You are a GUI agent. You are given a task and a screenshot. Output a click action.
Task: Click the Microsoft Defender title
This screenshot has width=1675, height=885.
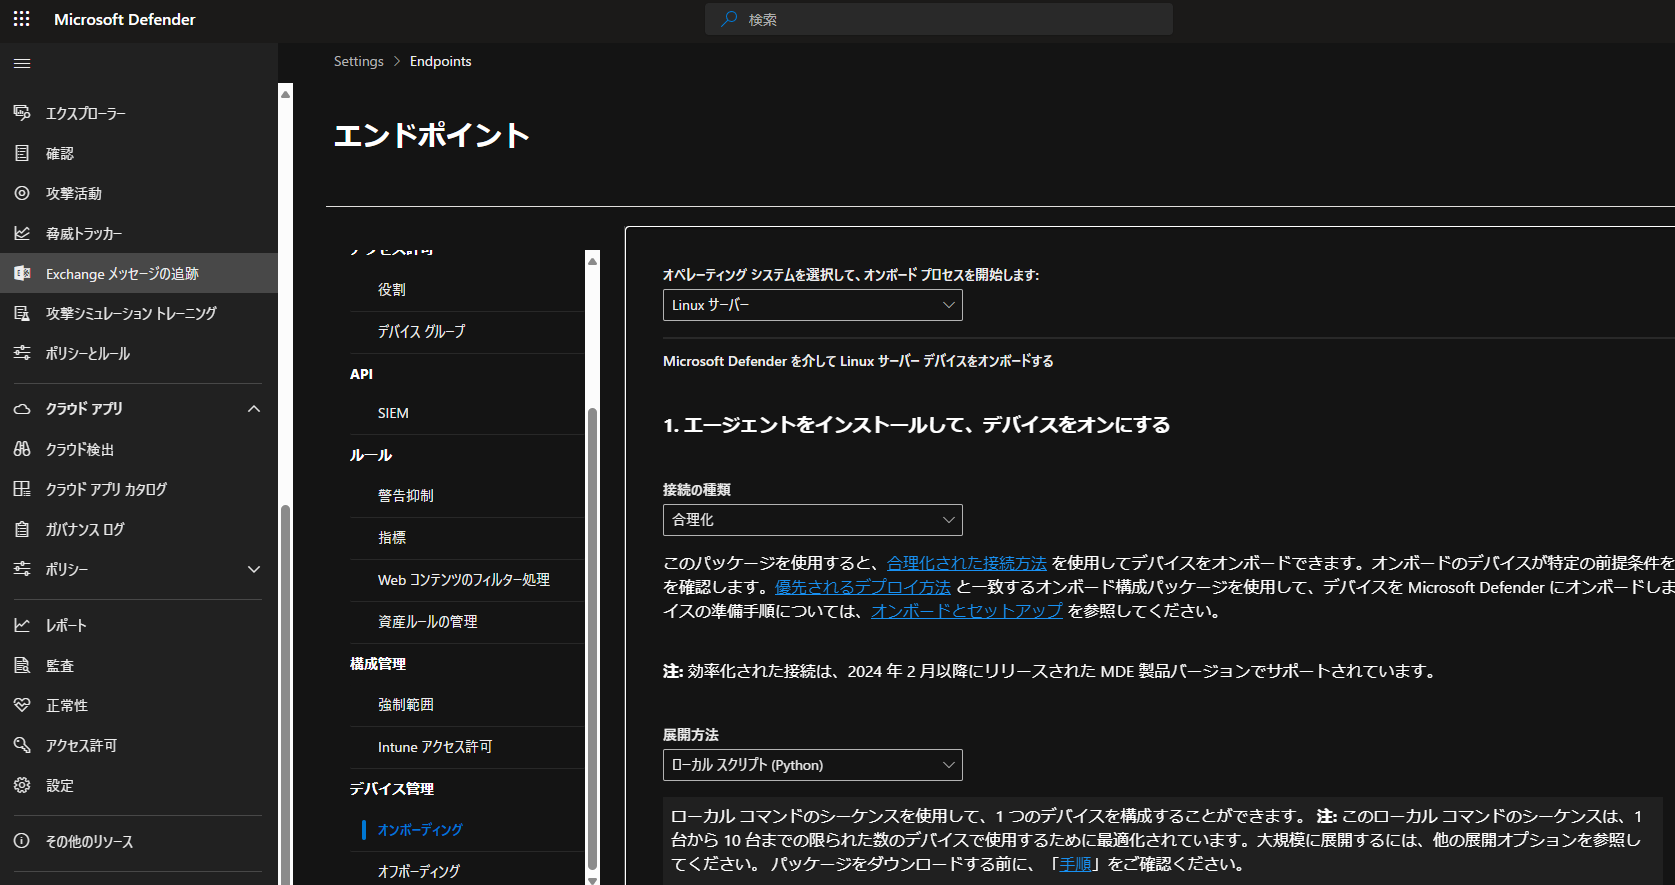pyautogui.click(x=125, y=19)
